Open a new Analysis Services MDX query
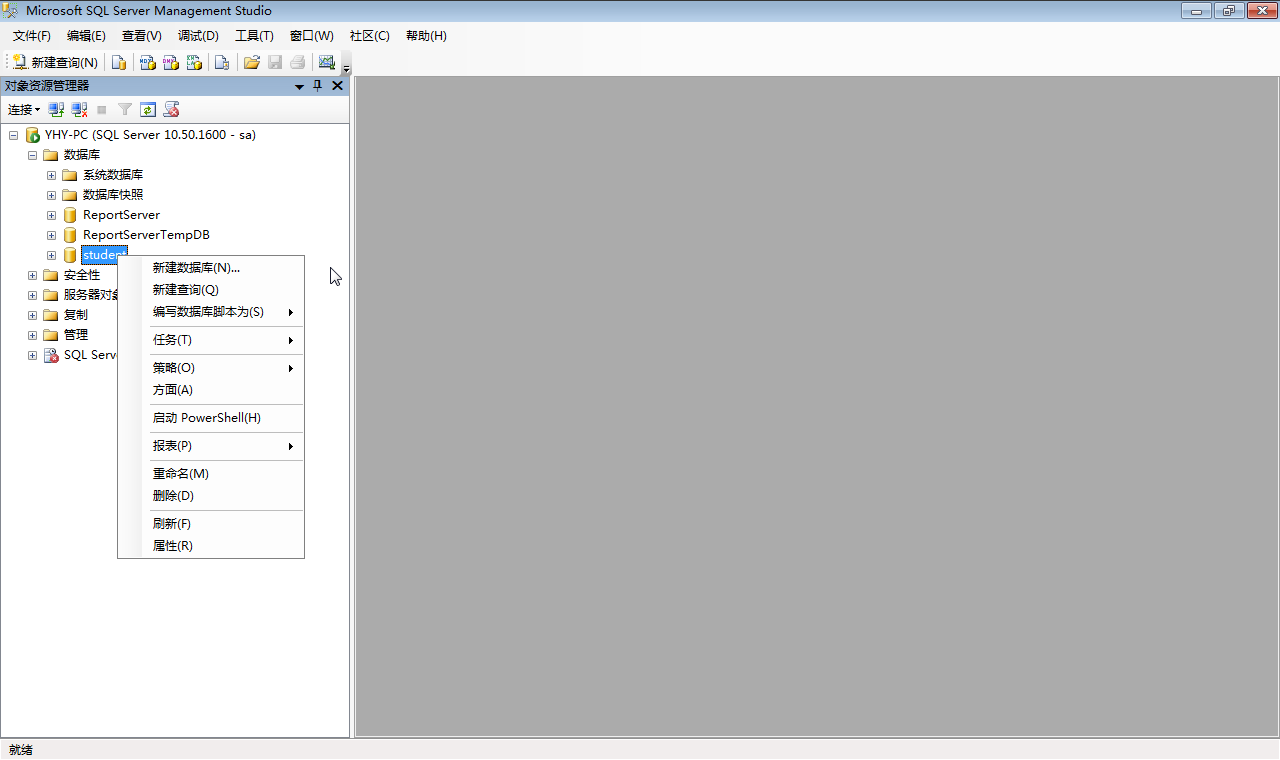This screenshot has width=1280, height=760. [x=147, y=62]
